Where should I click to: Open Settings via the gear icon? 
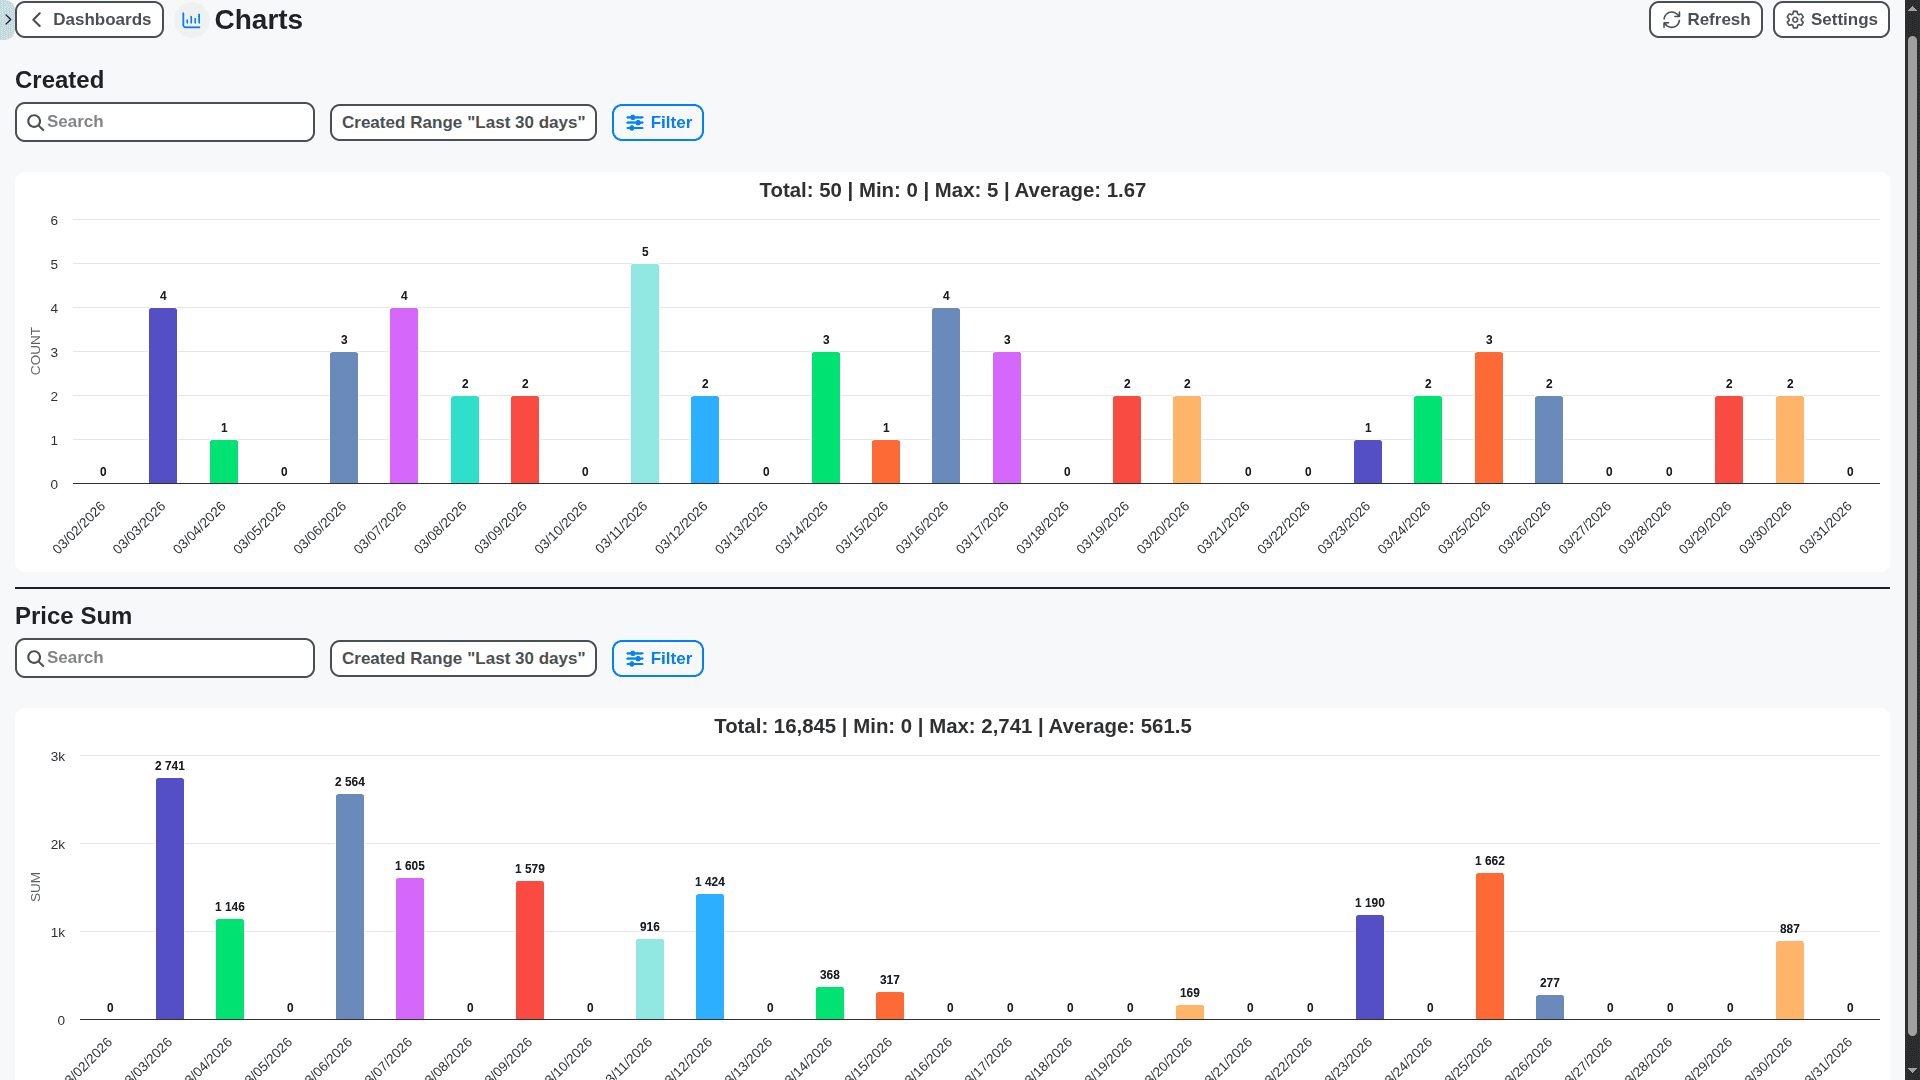coord(1794,19)
